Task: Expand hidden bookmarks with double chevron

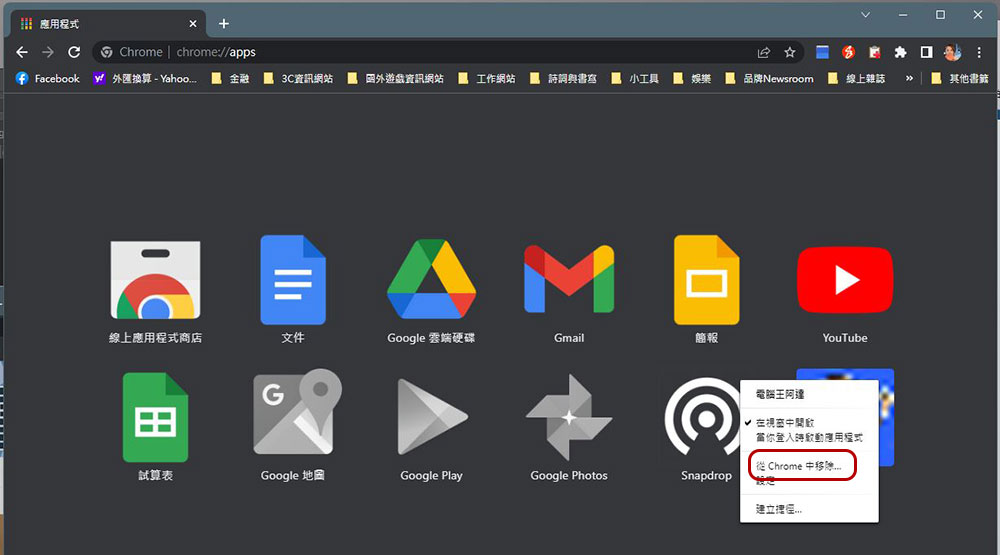Action: (909, 78)
